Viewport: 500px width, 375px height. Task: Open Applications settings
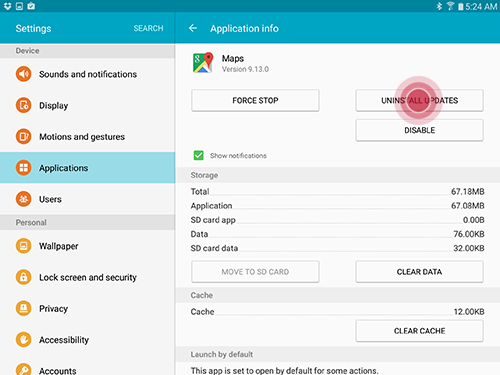click(x=87, y=168)
